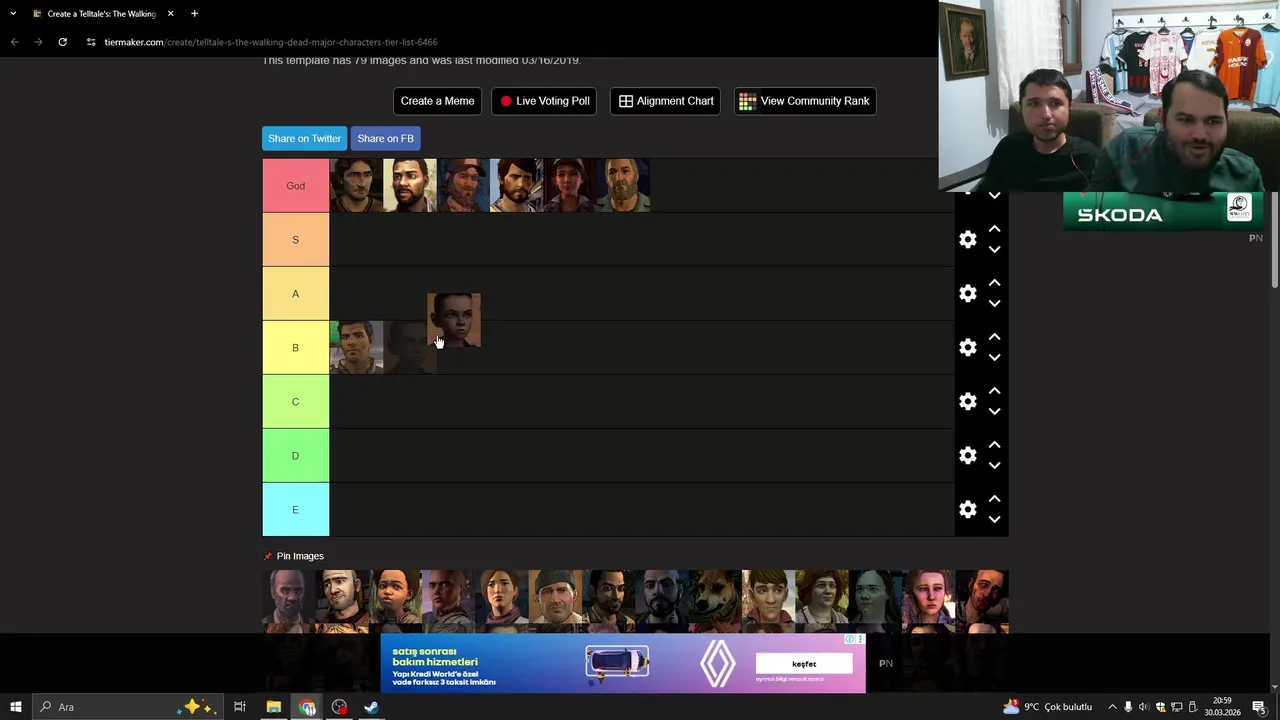Close the Create a Telltale's tab
1280x720 pixels.
170,14
